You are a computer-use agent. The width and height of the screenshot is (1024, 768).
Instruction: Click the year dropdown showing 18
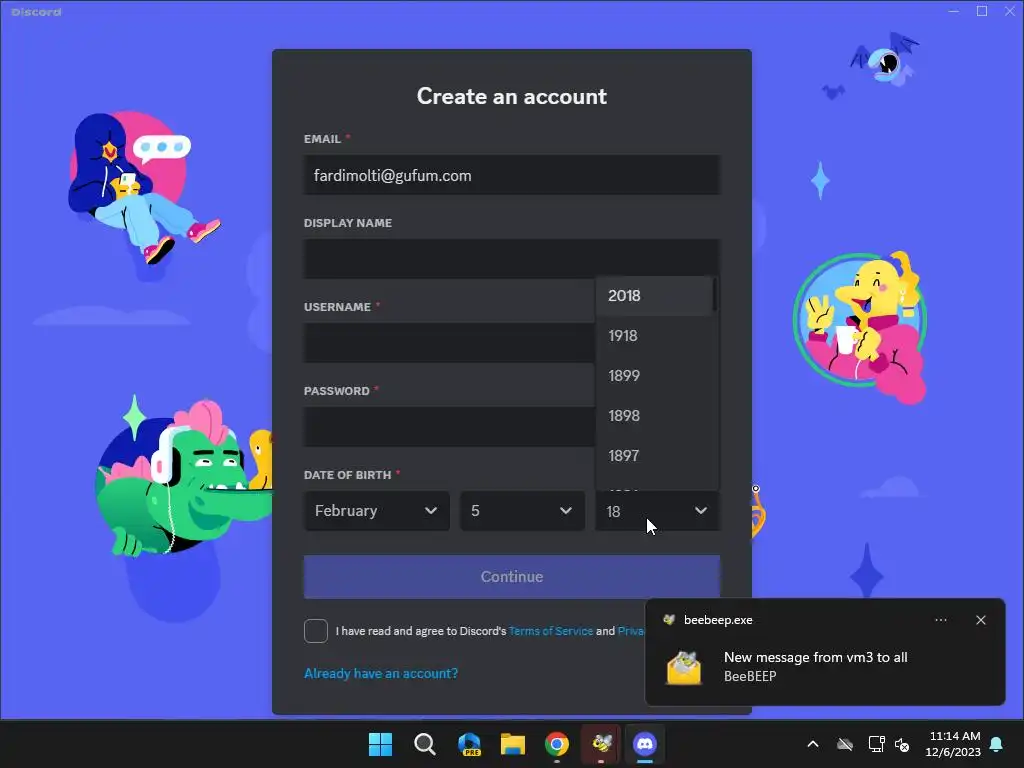coord(658,511)
